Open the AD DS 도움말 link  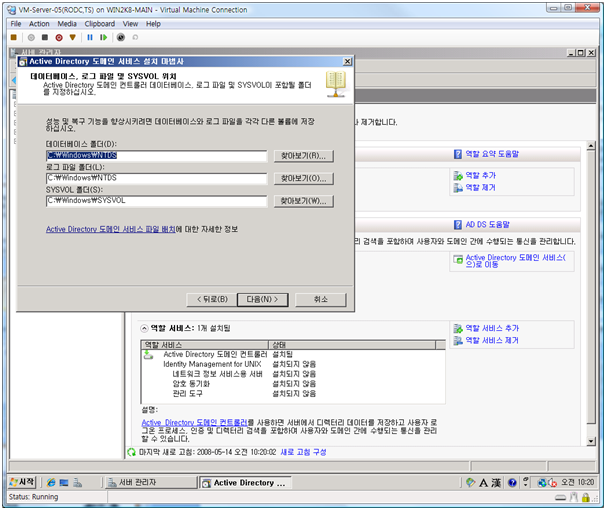click(x=487, y=225)
